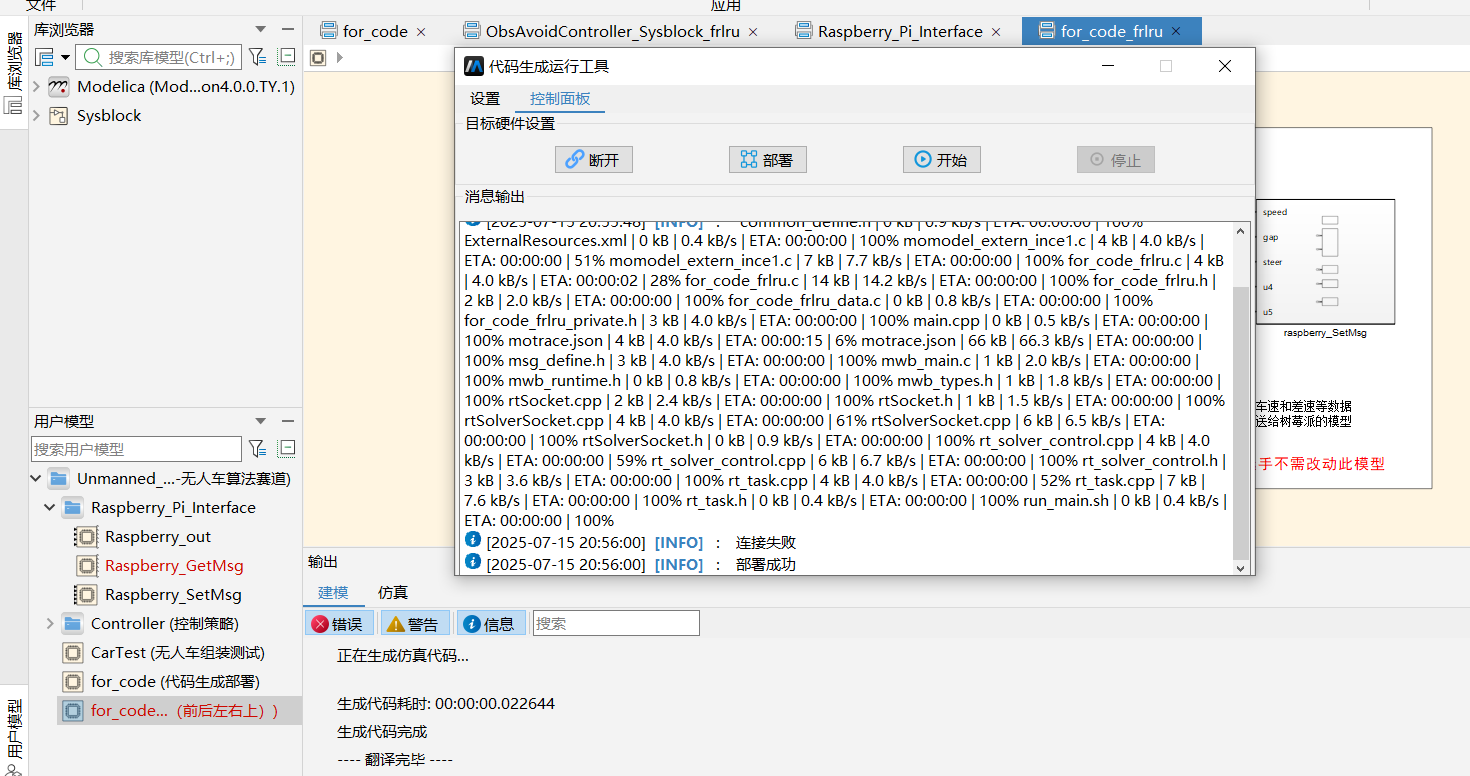Open library browser panel options dropdown
Screen dimensions: 1470x776
(x=260, y=30)
